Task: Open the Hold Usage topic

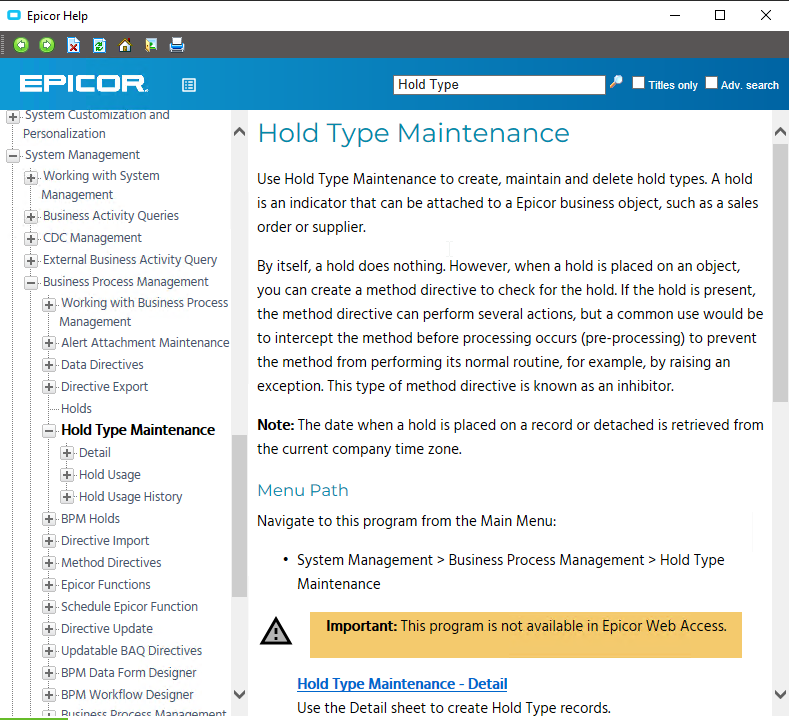Action: click(x=110, y=474)
